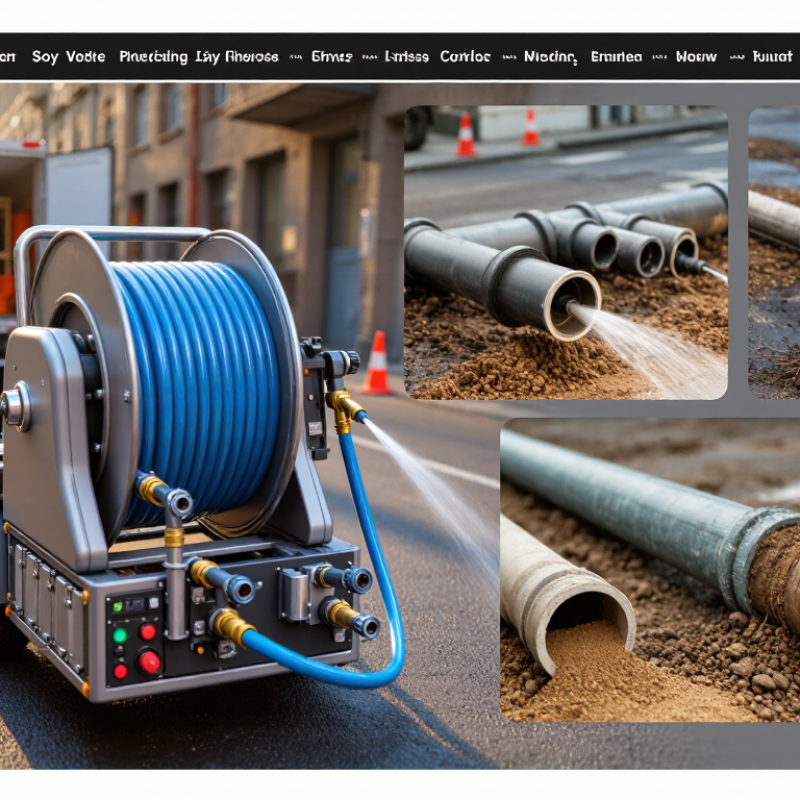Select 'Pinerbiing' in the top navigation bar

click(x=154, y=57)
